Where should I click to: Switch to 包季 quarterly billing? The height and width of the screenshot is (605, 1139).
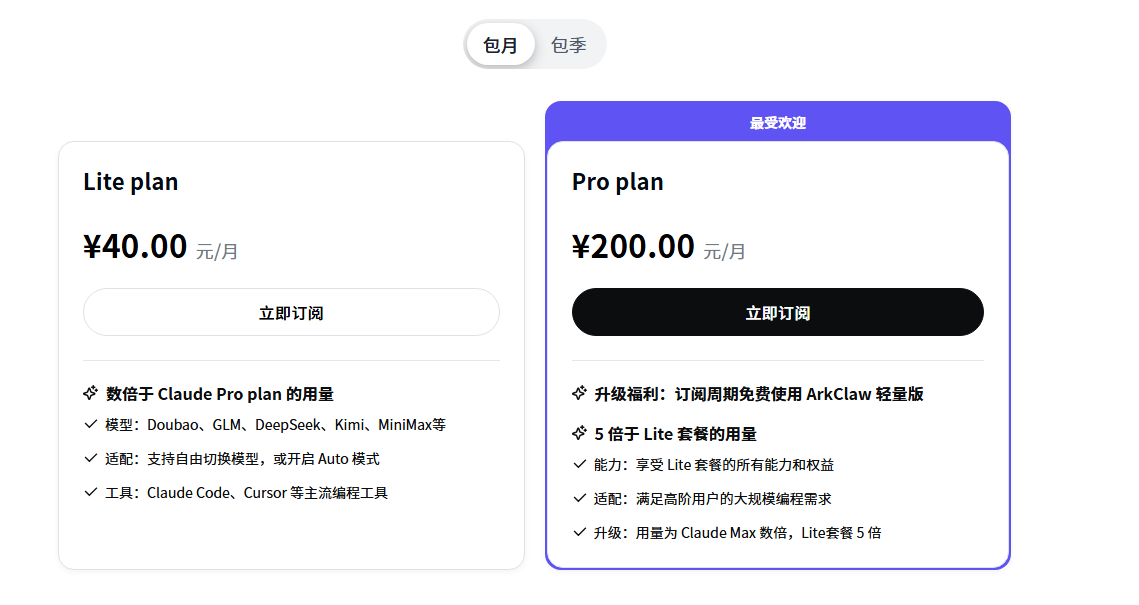(569, 45)
